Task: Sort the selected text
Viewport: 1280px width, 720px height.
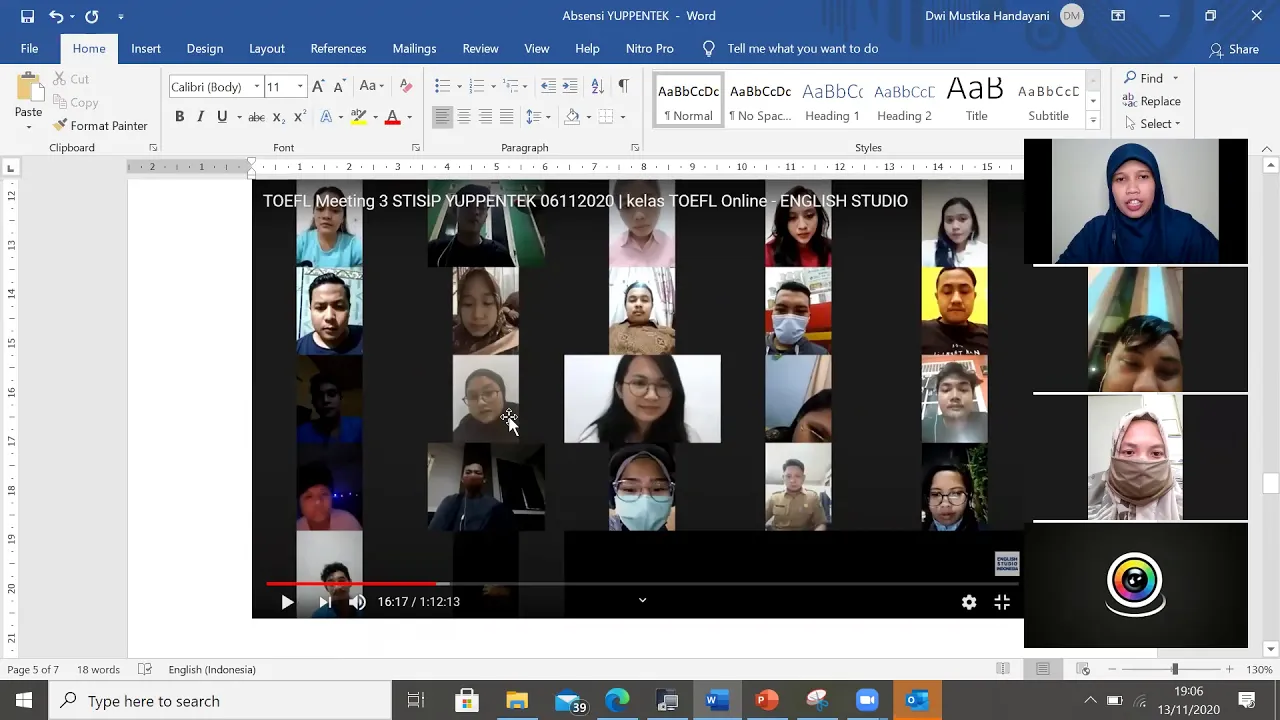Action: [x=597, y=86]
